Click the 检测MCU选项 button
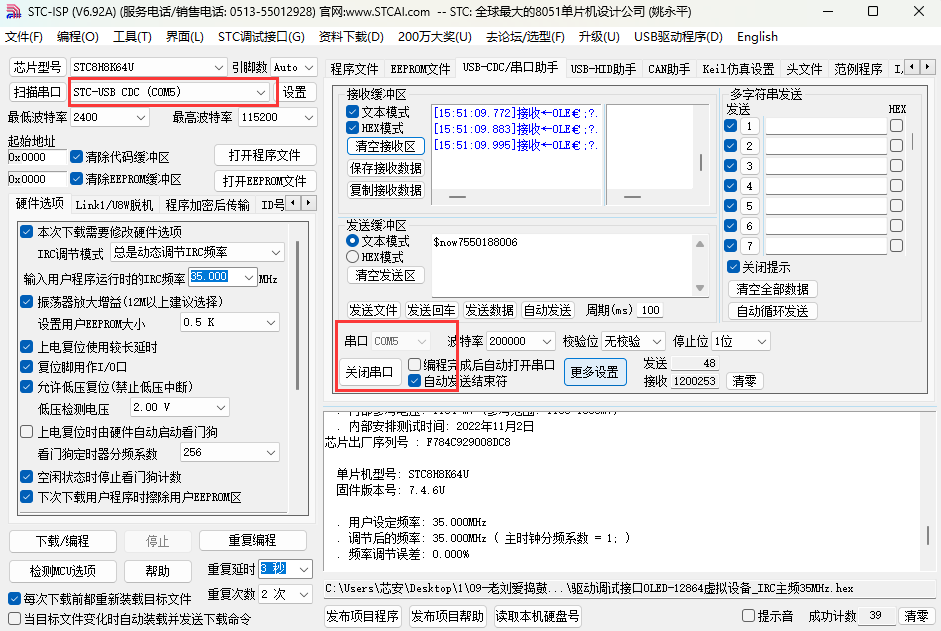941x631 pixels. click(63, 570)
